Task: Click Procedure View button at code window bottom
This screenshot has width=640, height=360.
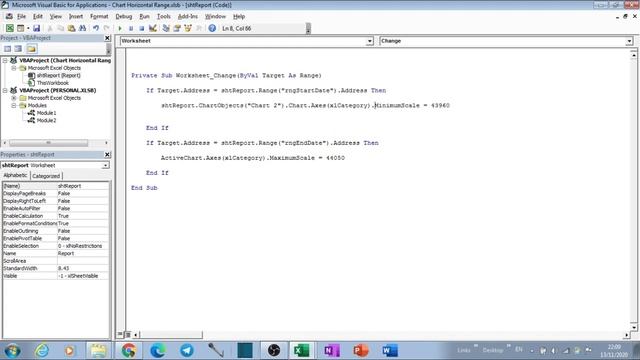Action: pos(120,335)
